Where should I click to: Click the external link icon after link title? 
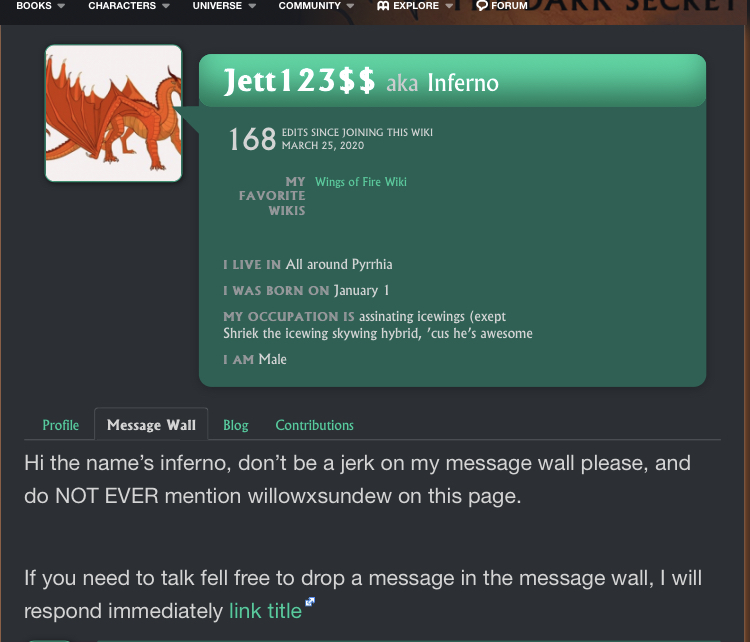click(x=310, y=602)
